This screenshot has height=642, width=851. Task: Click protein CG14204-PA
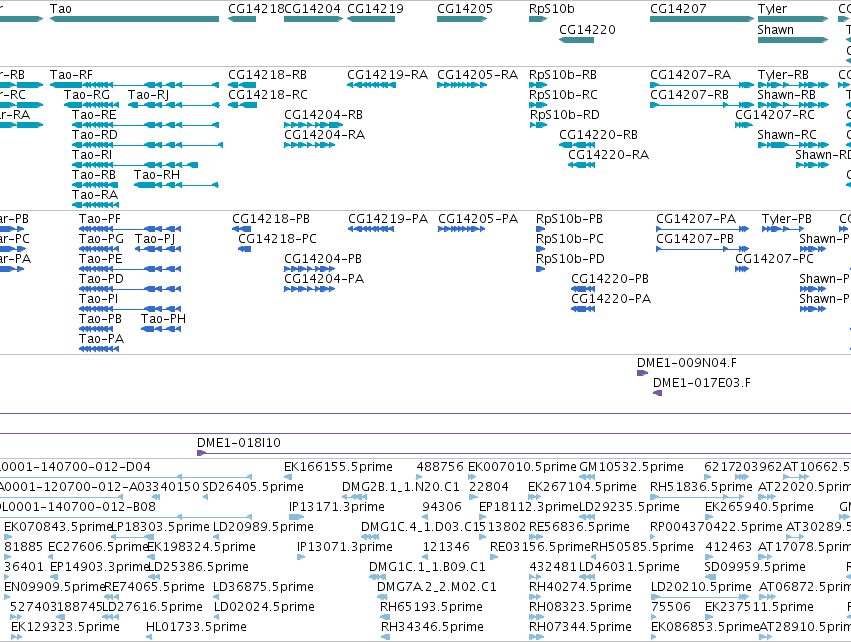click(309, 289)
